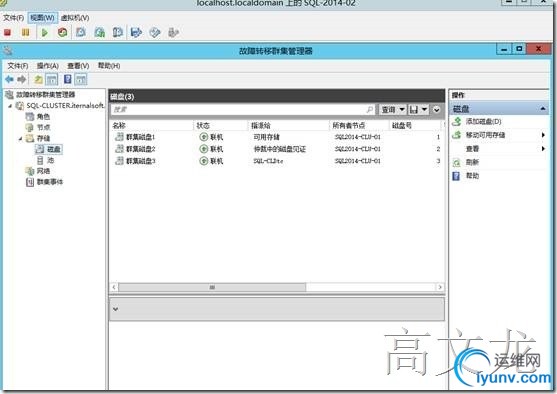Viewport: 557px width, 394px height.
Task: Click the help icon in the actions pane
Action: (x=456, y=176)
